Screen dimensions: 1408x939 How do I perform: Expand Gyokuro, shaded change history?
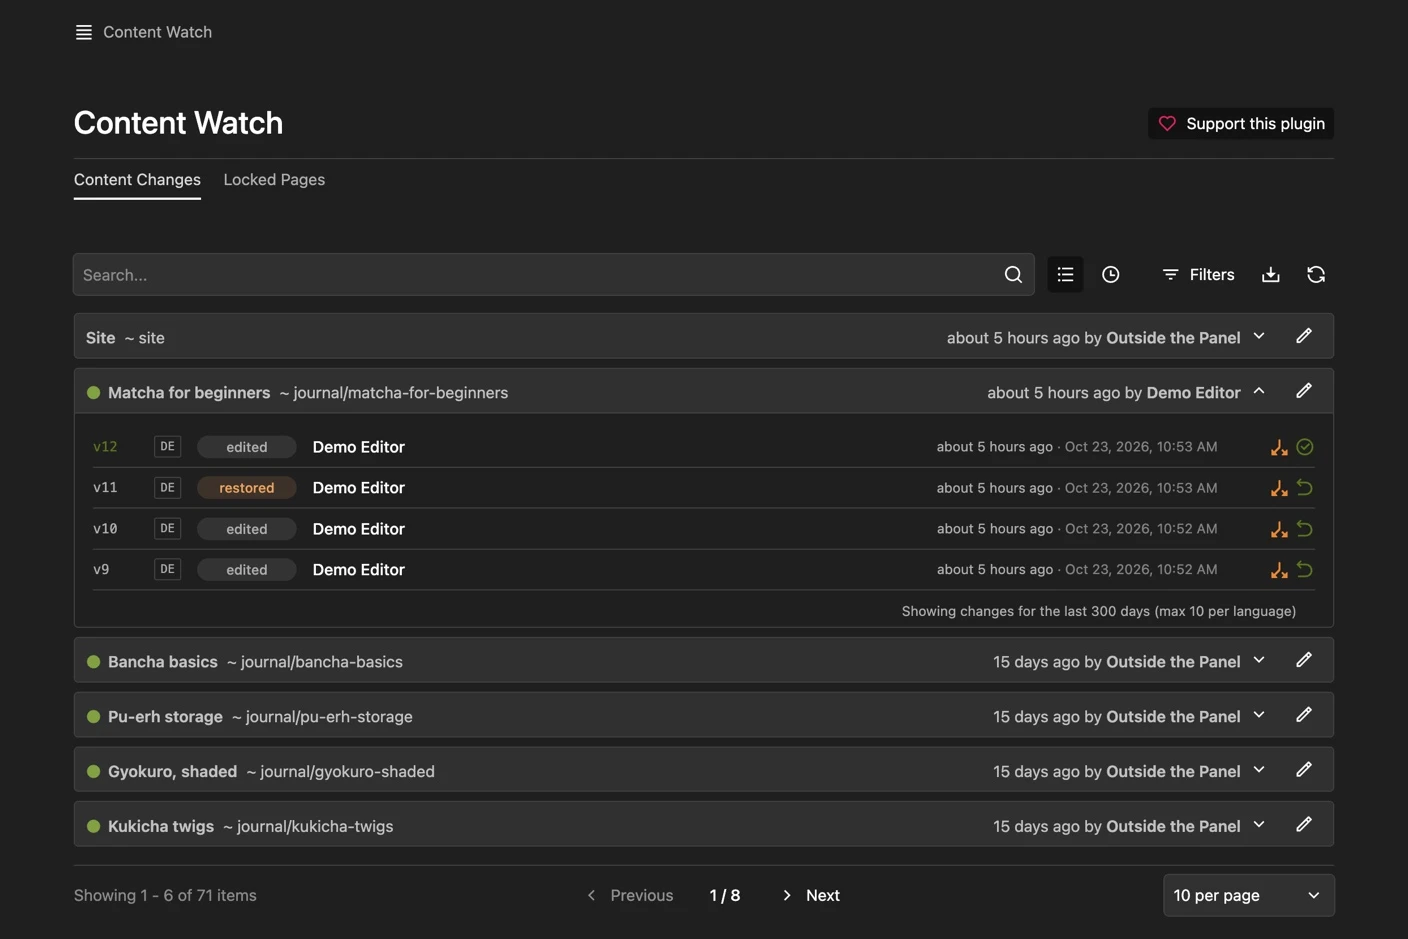tap(1259, 771)
